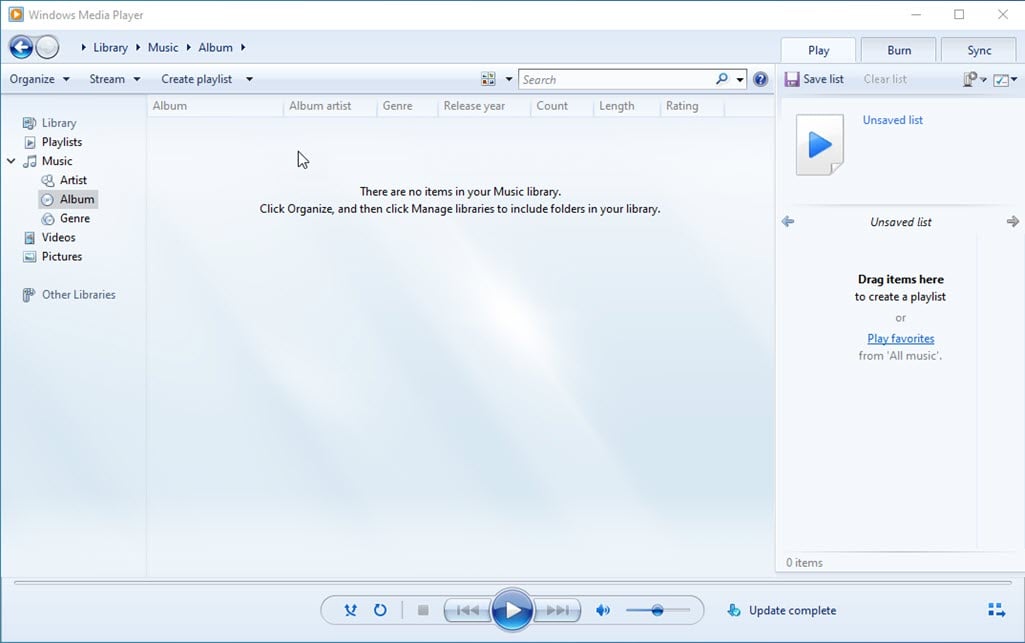Click the Unsaved list title link

click(x=892, y=120)
